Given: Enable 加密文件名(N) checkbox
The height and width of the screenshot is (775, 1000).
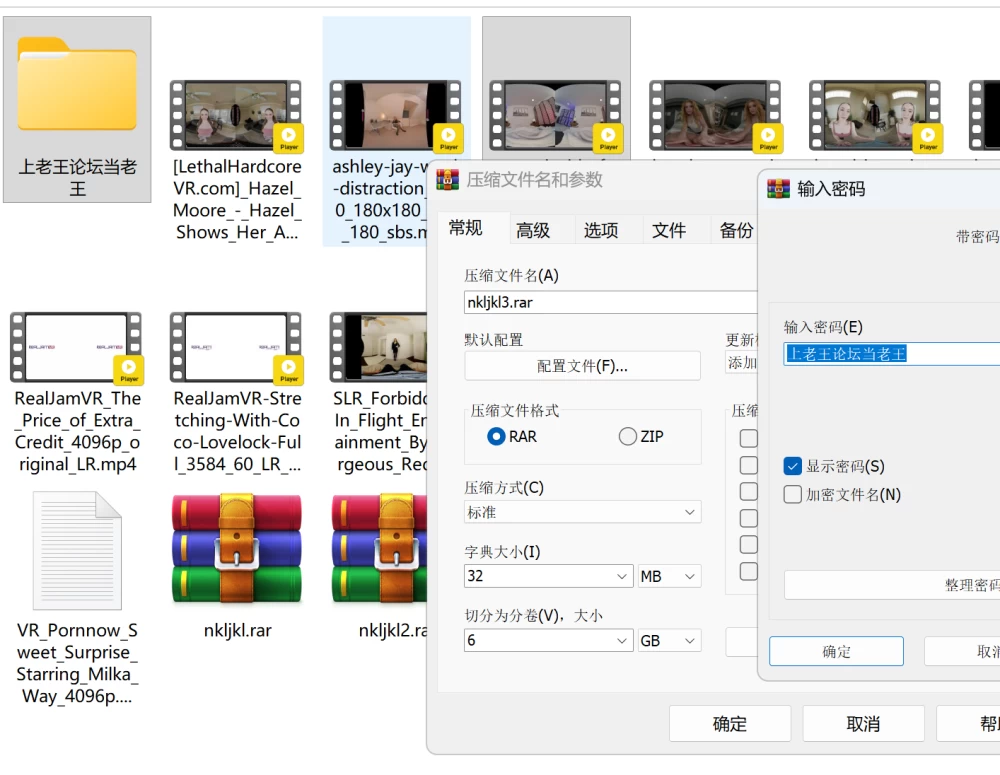Looking at the screenshot, I should [792, 494].
